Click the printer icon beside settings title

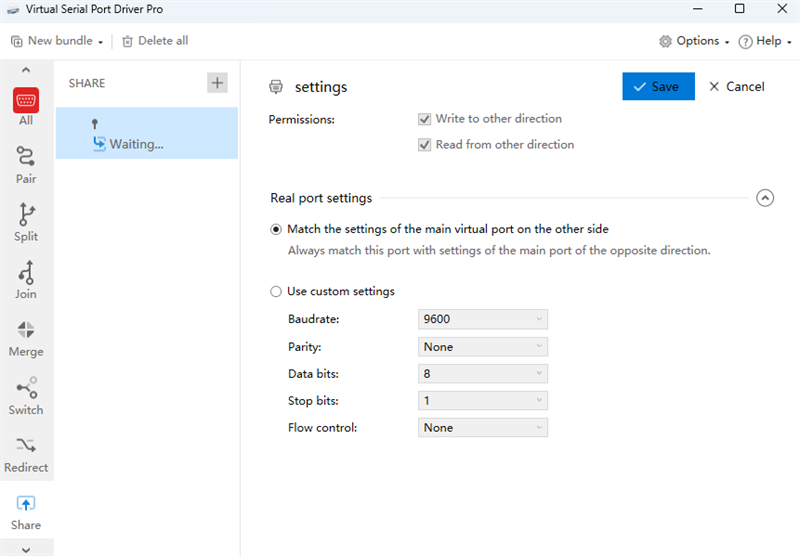point(276,87)
